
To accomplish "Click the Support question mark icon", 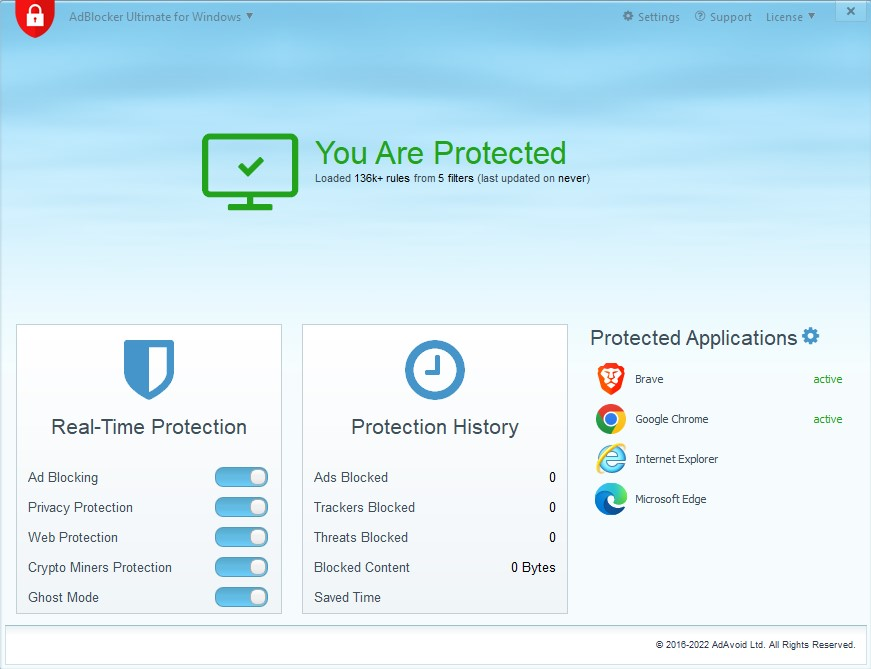I will click(700, 16).
